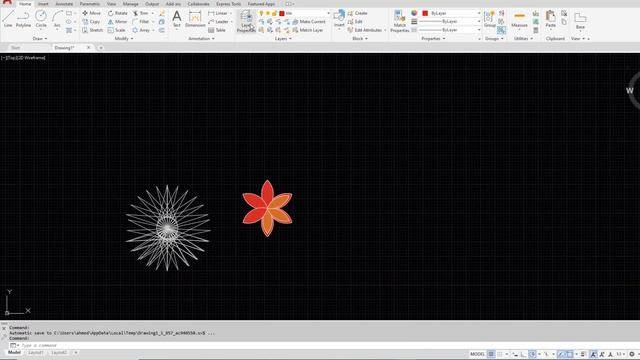Open the Annotate ribbon tab
640x360 pixels.
64,4
